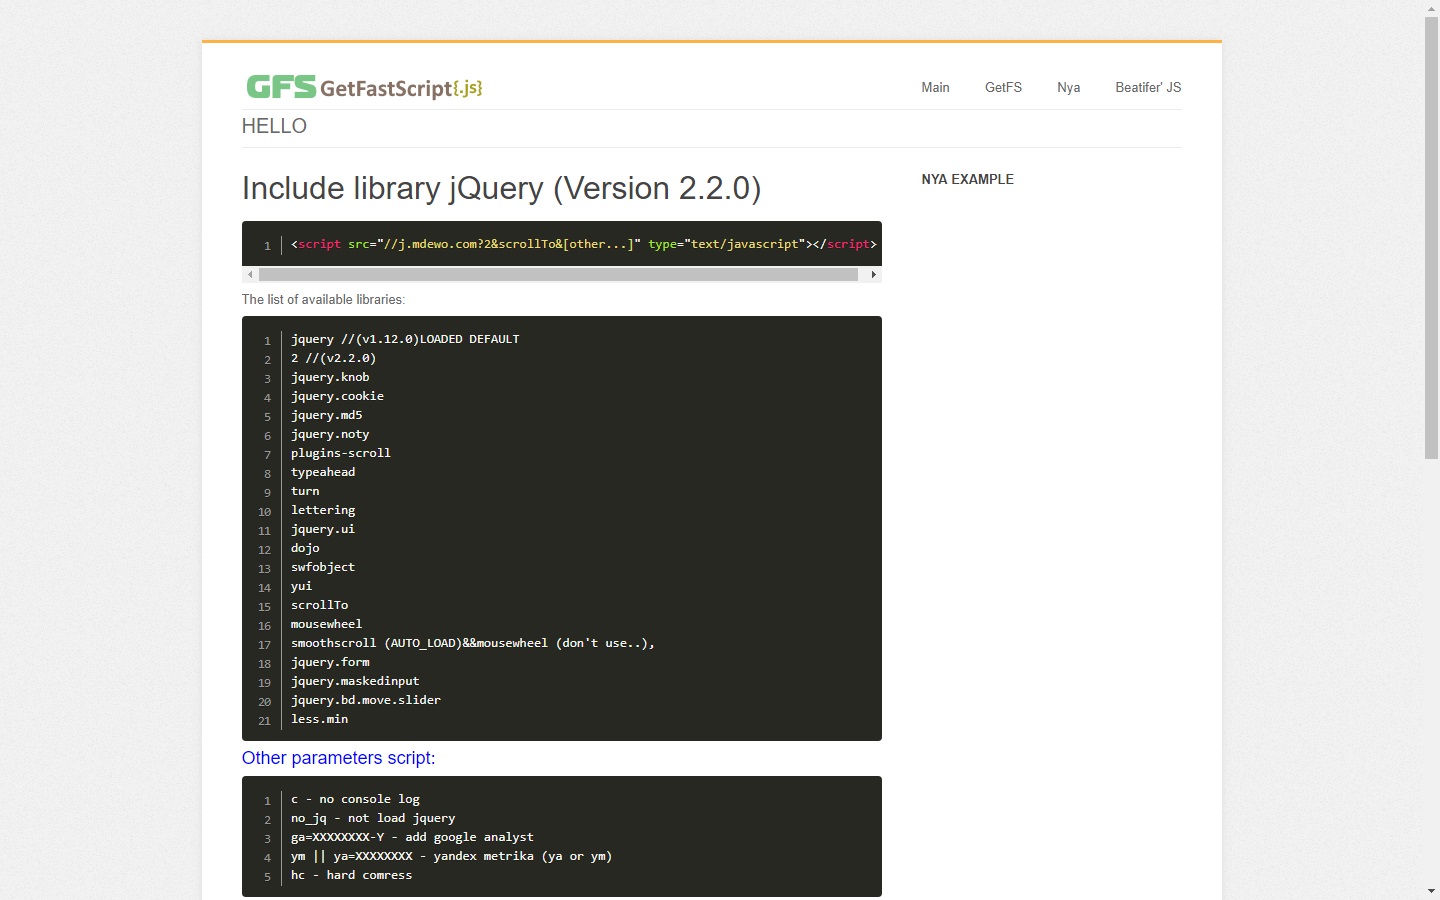Select the swfobject line
The height and width of the screenshot is (900, 1440).
tap(323, 567)
